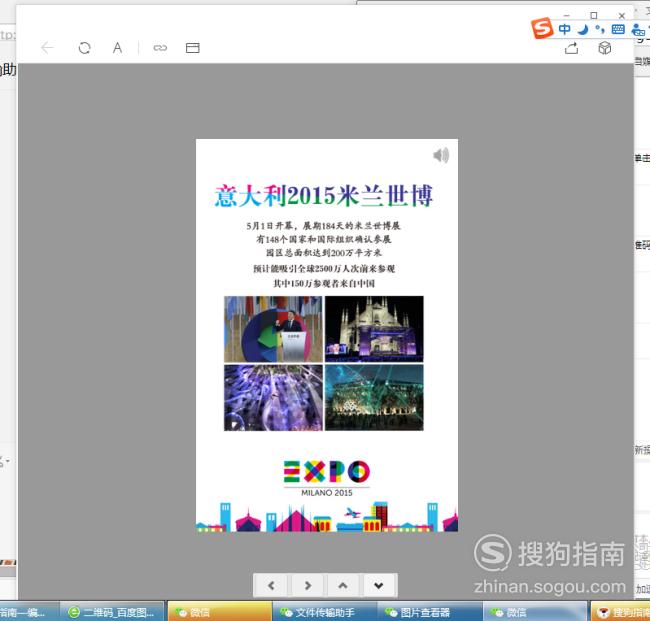Open the Sogou input user account icon
The image size is (650, 621).
[x=638, y=29]
